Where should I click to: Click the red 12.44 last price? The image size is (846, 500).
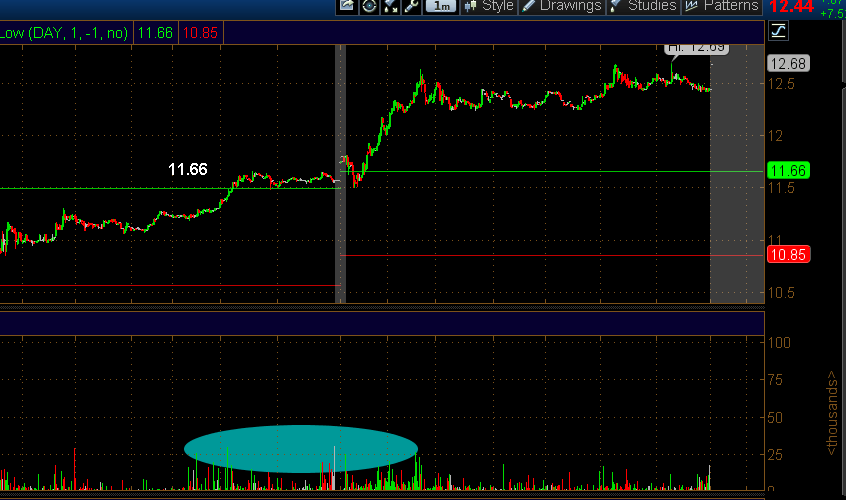point(792,6)
